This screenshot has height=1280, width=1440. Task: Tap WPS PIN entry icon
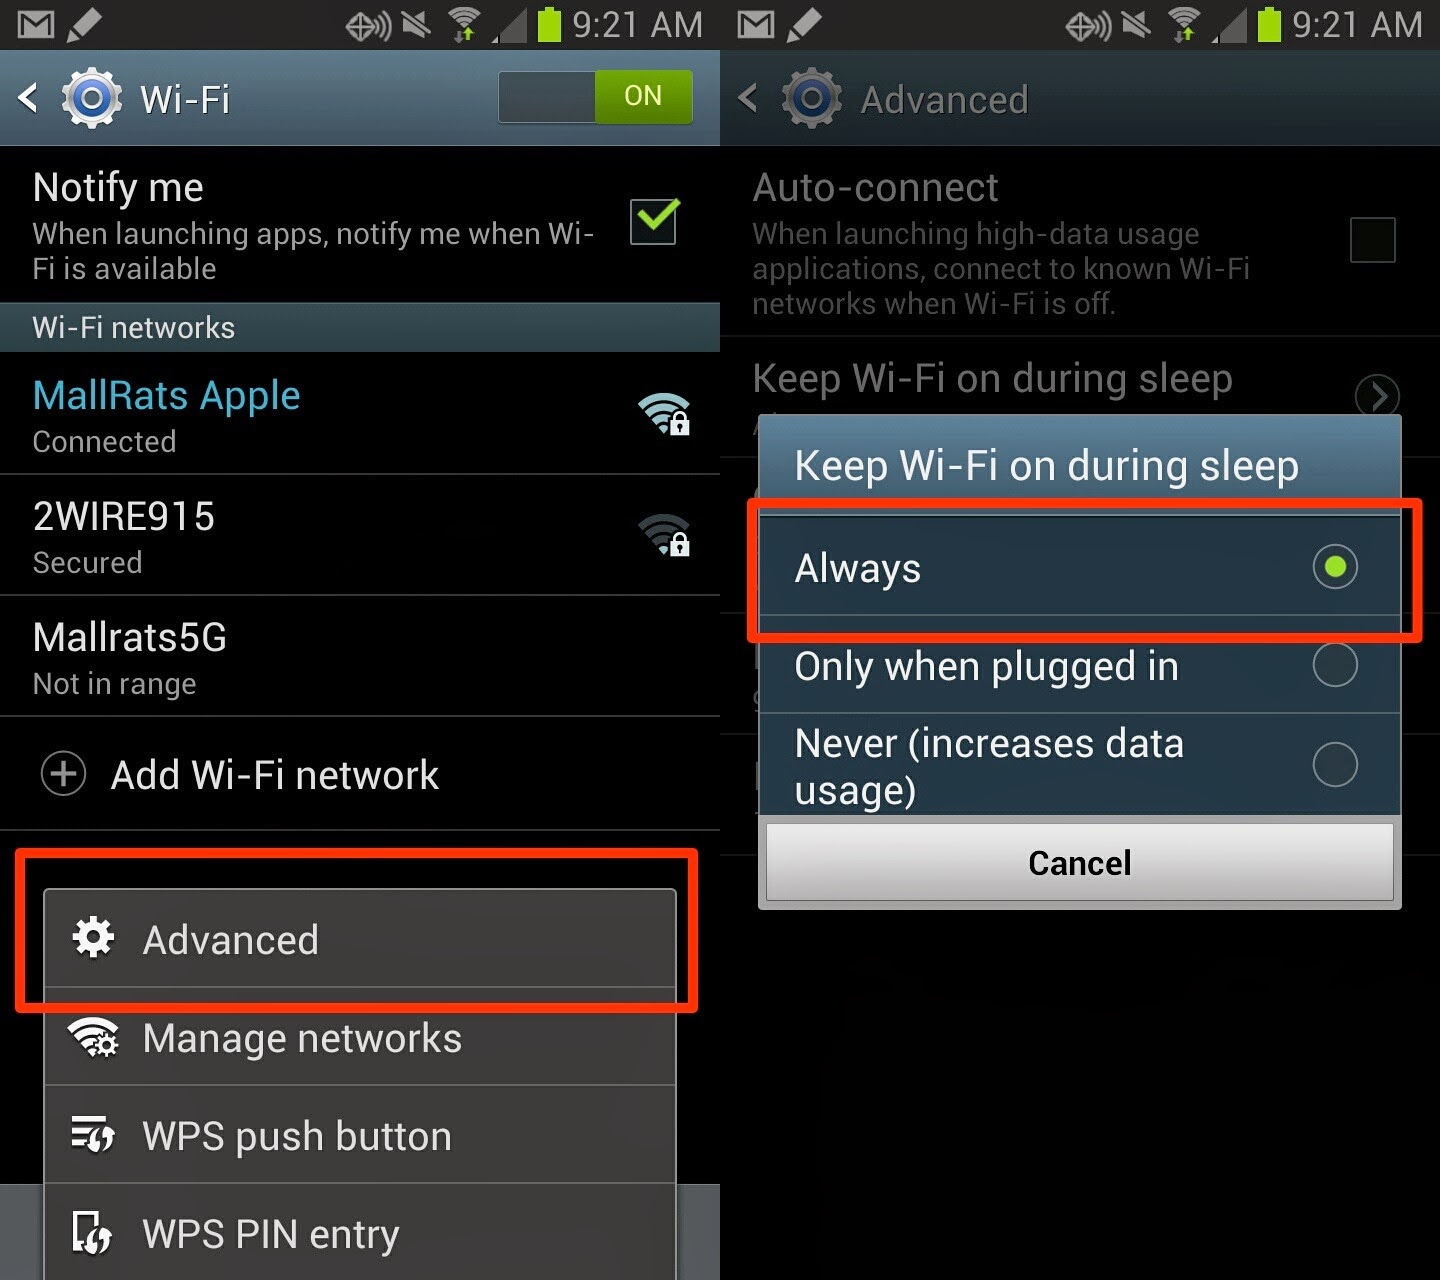pyautogui.click(x=93, y=1233)
